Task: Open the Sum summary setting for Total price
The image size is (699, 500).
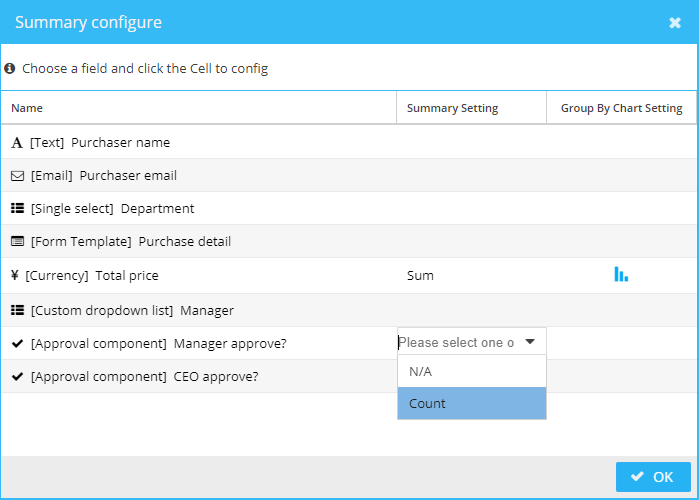Action: click(x=420, y=275)
